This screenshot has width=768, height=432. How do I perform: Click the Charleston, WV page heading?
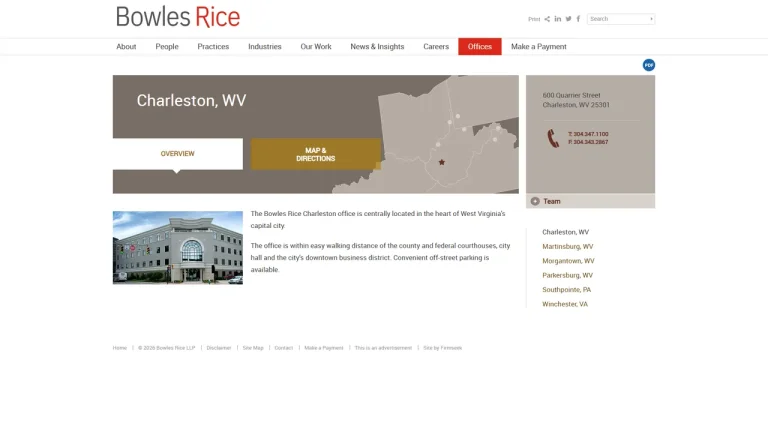point(192,100)
